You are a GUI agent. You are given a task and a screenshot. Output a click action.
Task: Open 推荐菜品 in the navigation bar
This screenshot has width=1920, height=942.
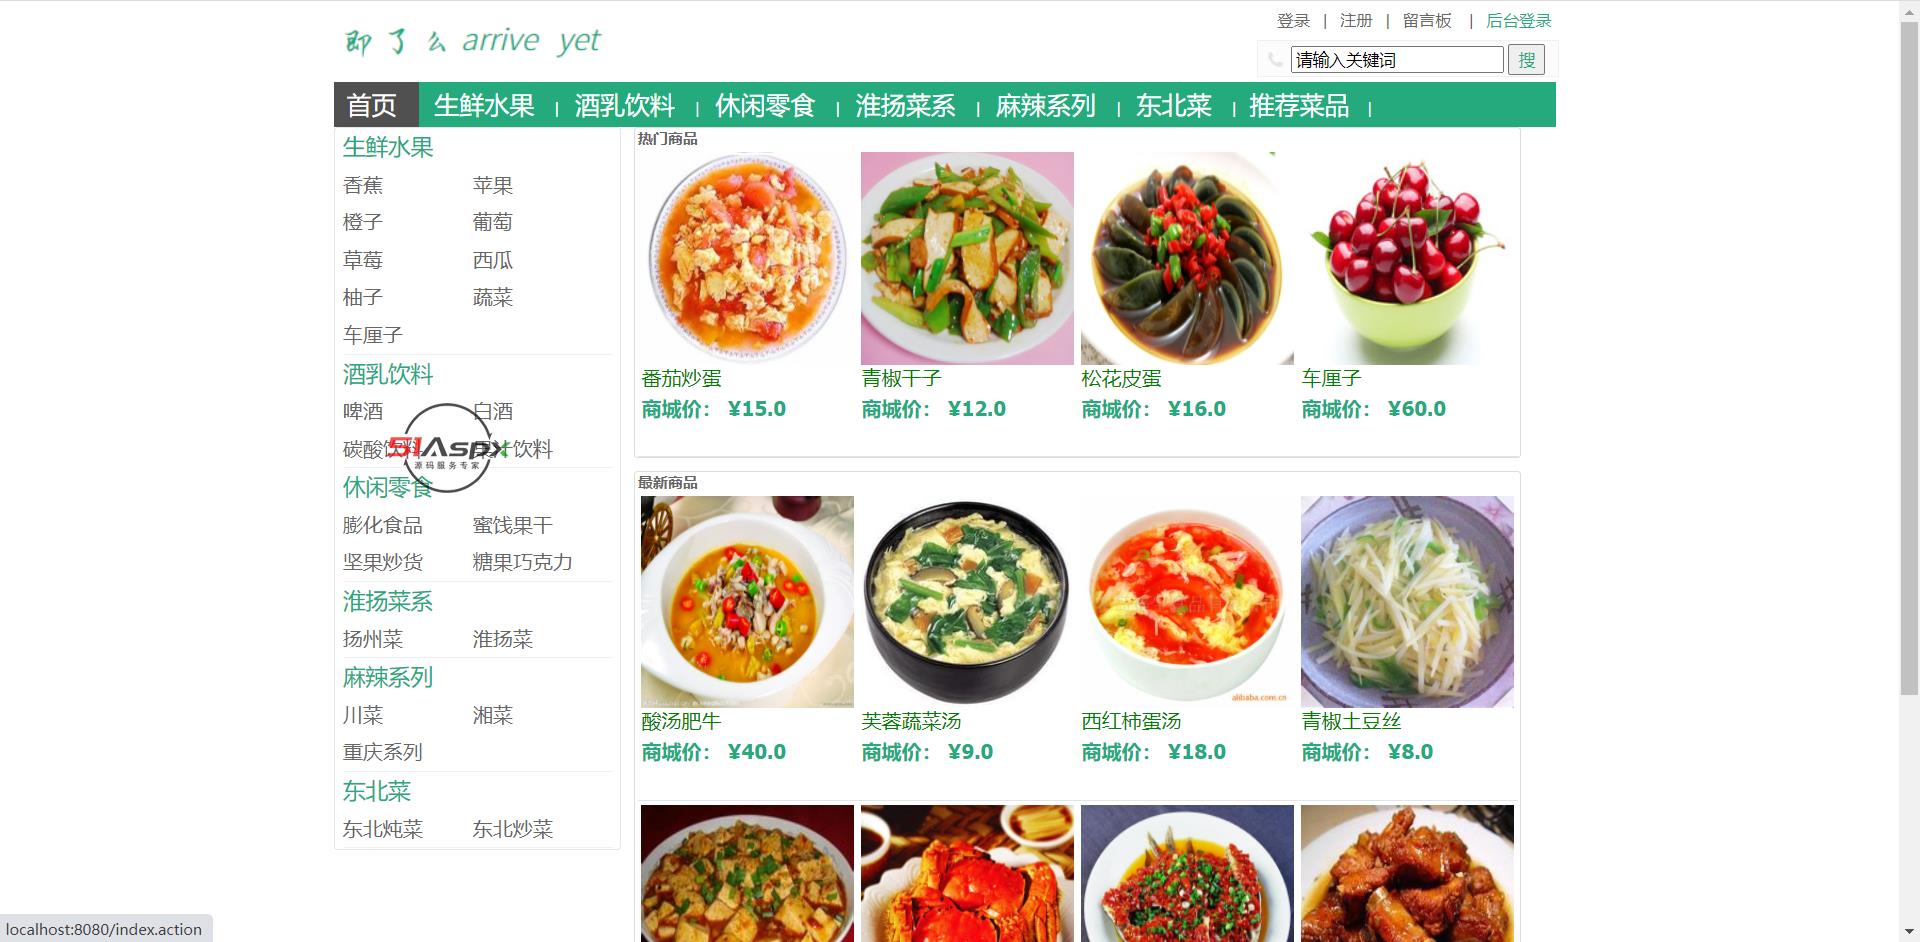click(1299, 105)
